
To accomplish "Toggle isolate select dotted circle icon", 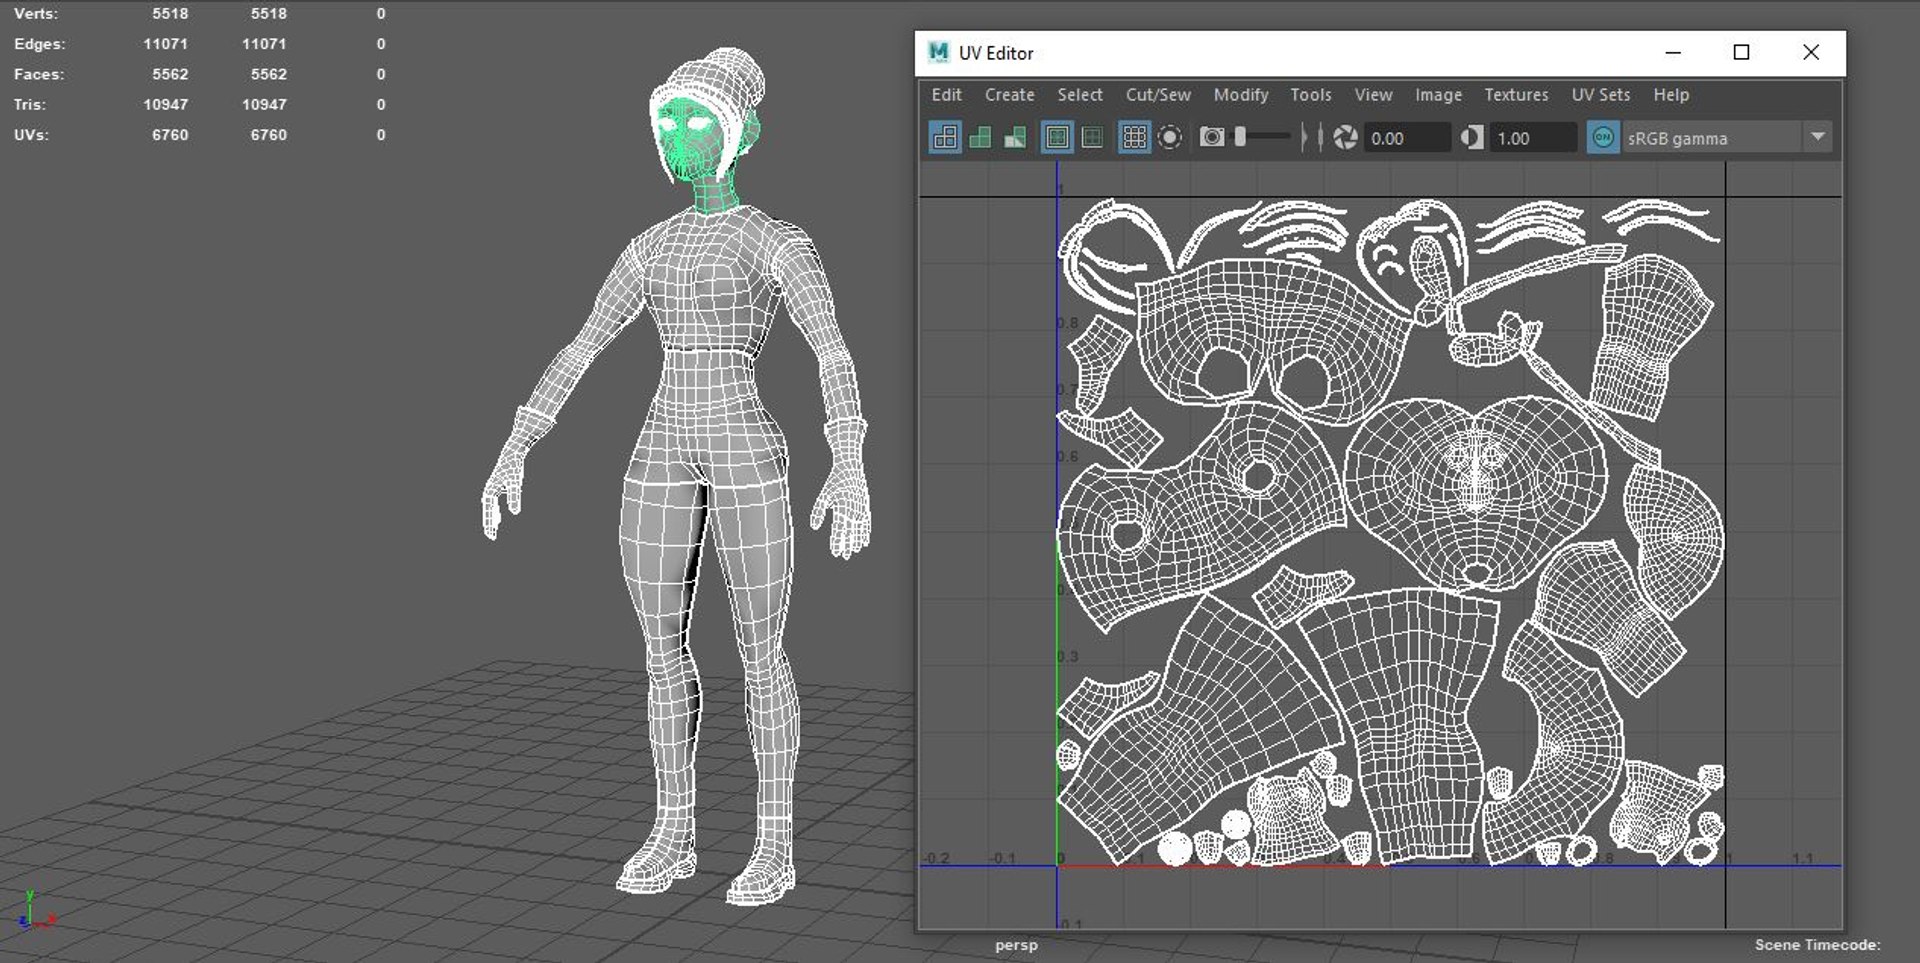I will tap(1170, 137).
